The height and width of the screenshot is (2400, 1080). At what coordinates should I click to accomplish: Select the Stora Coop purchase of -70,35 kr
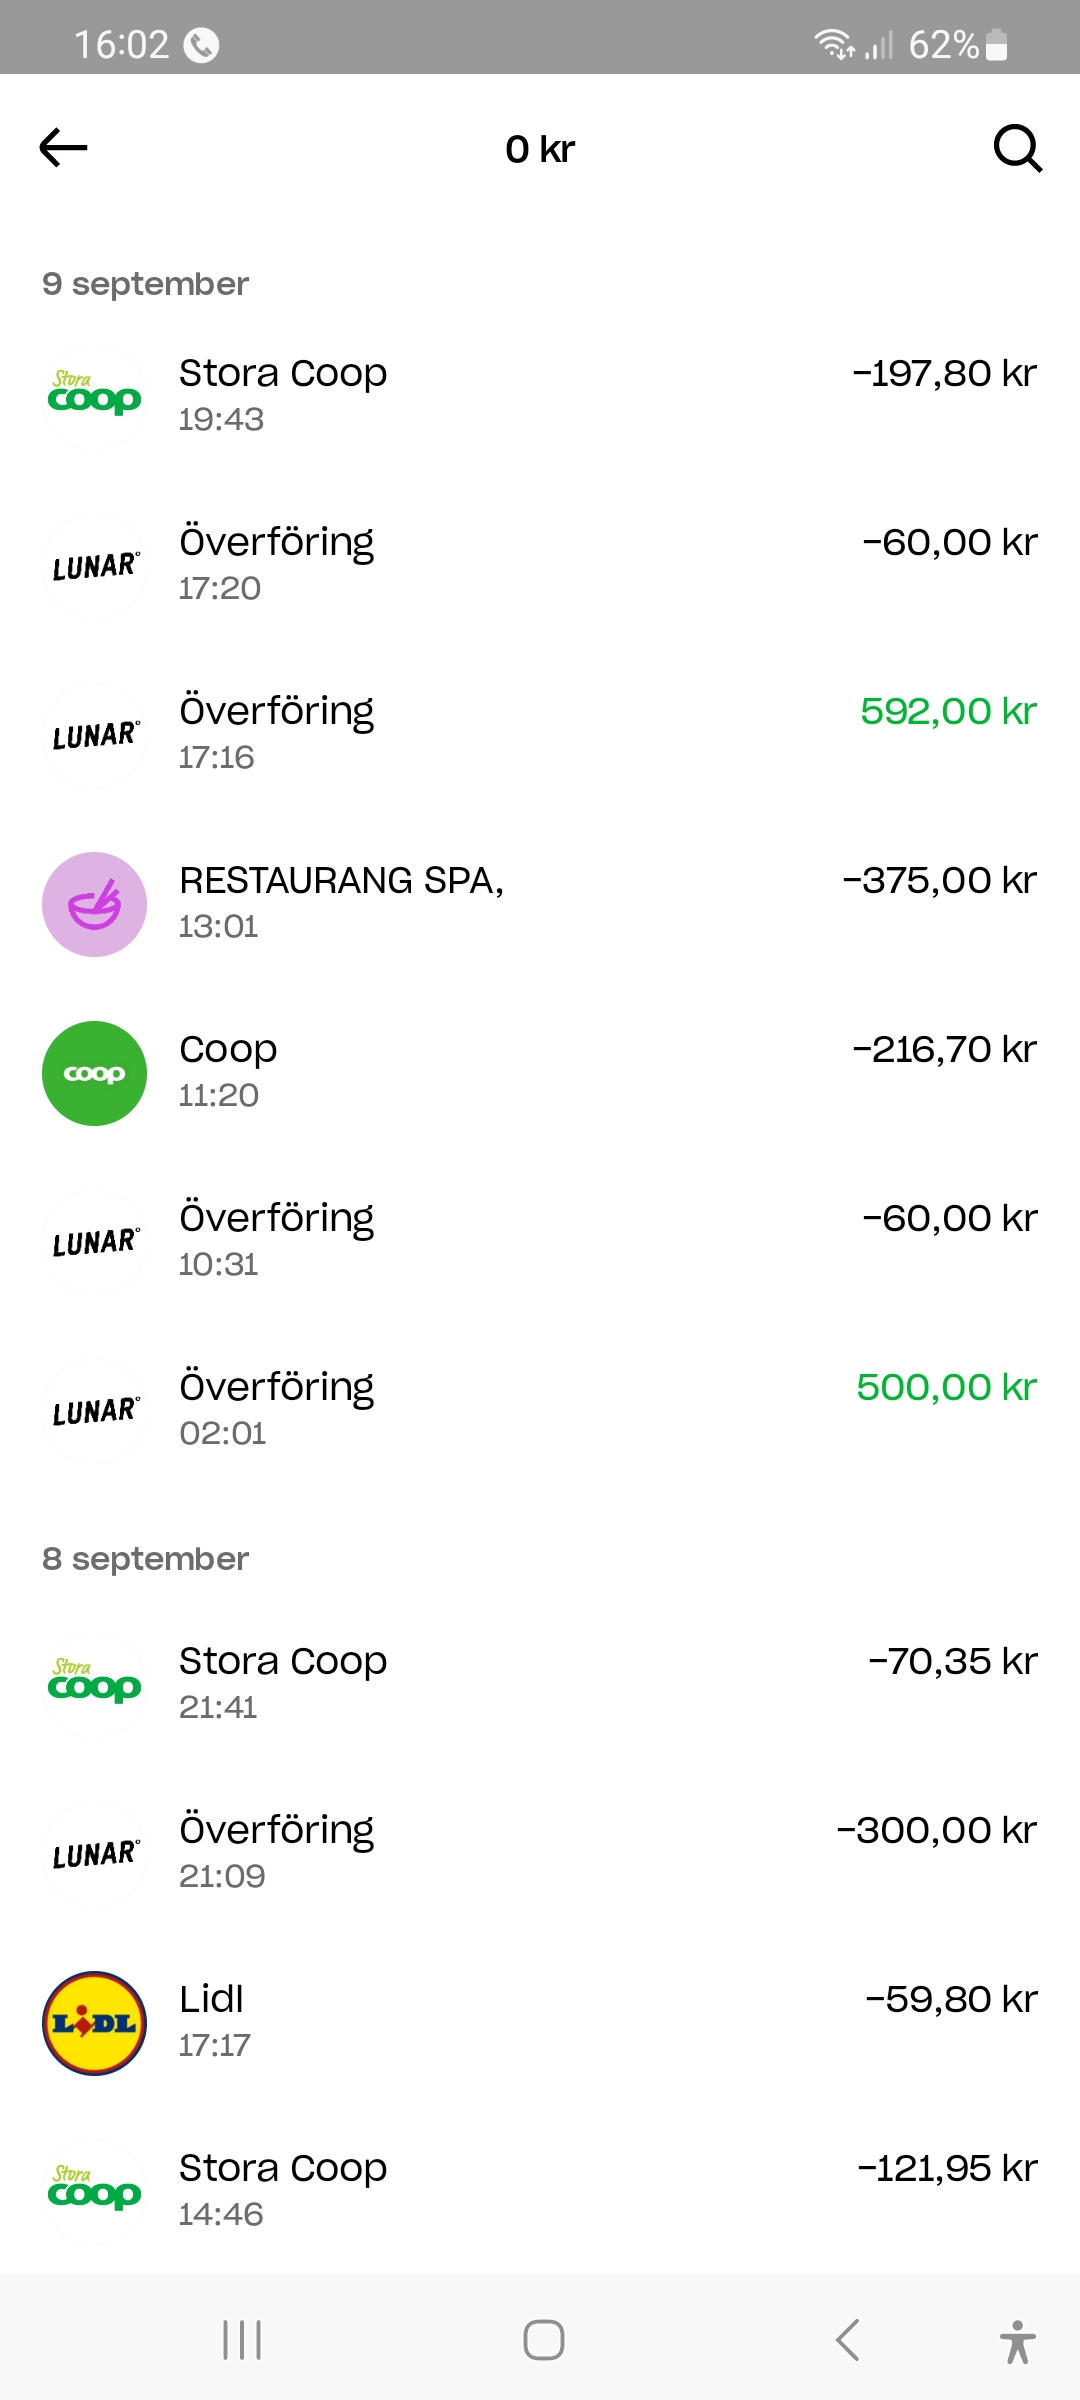point(540,1681)
